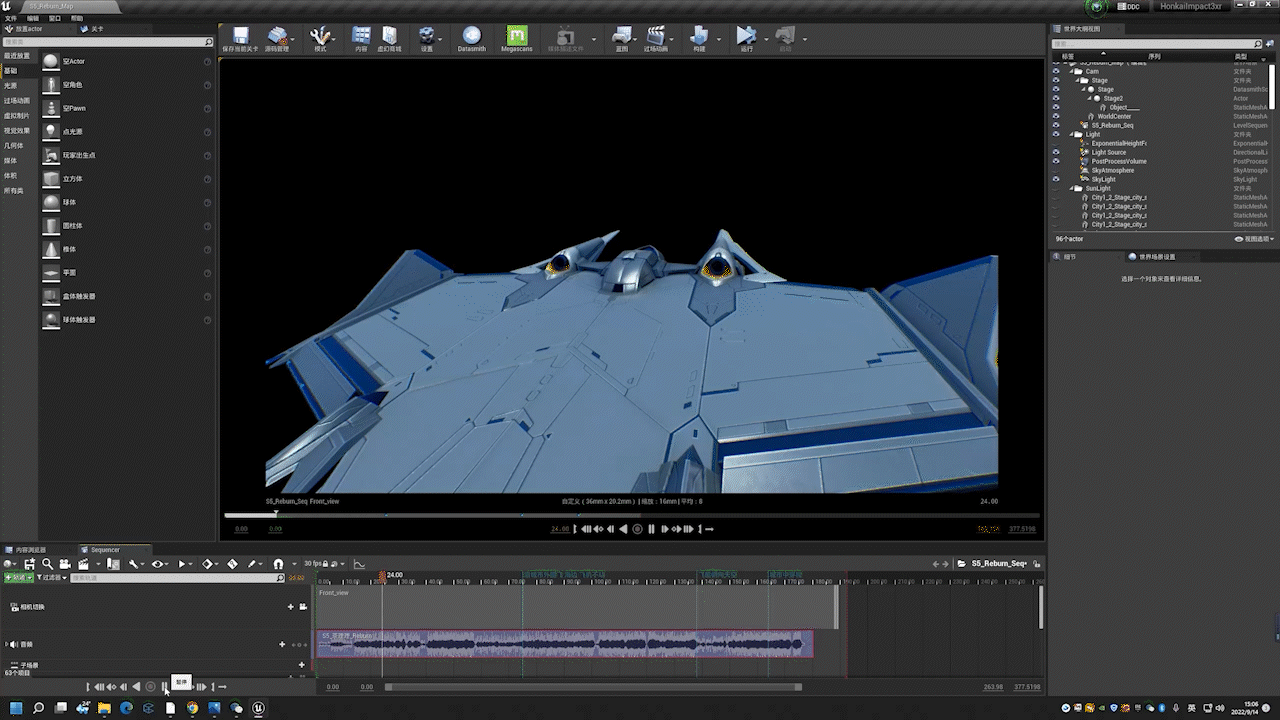Image resolution: width=1280 pixels, height=720 pixels.
Task: Collapse the Cam folder in outliner
Action: pyautogui.click(x=1071, y=72)
